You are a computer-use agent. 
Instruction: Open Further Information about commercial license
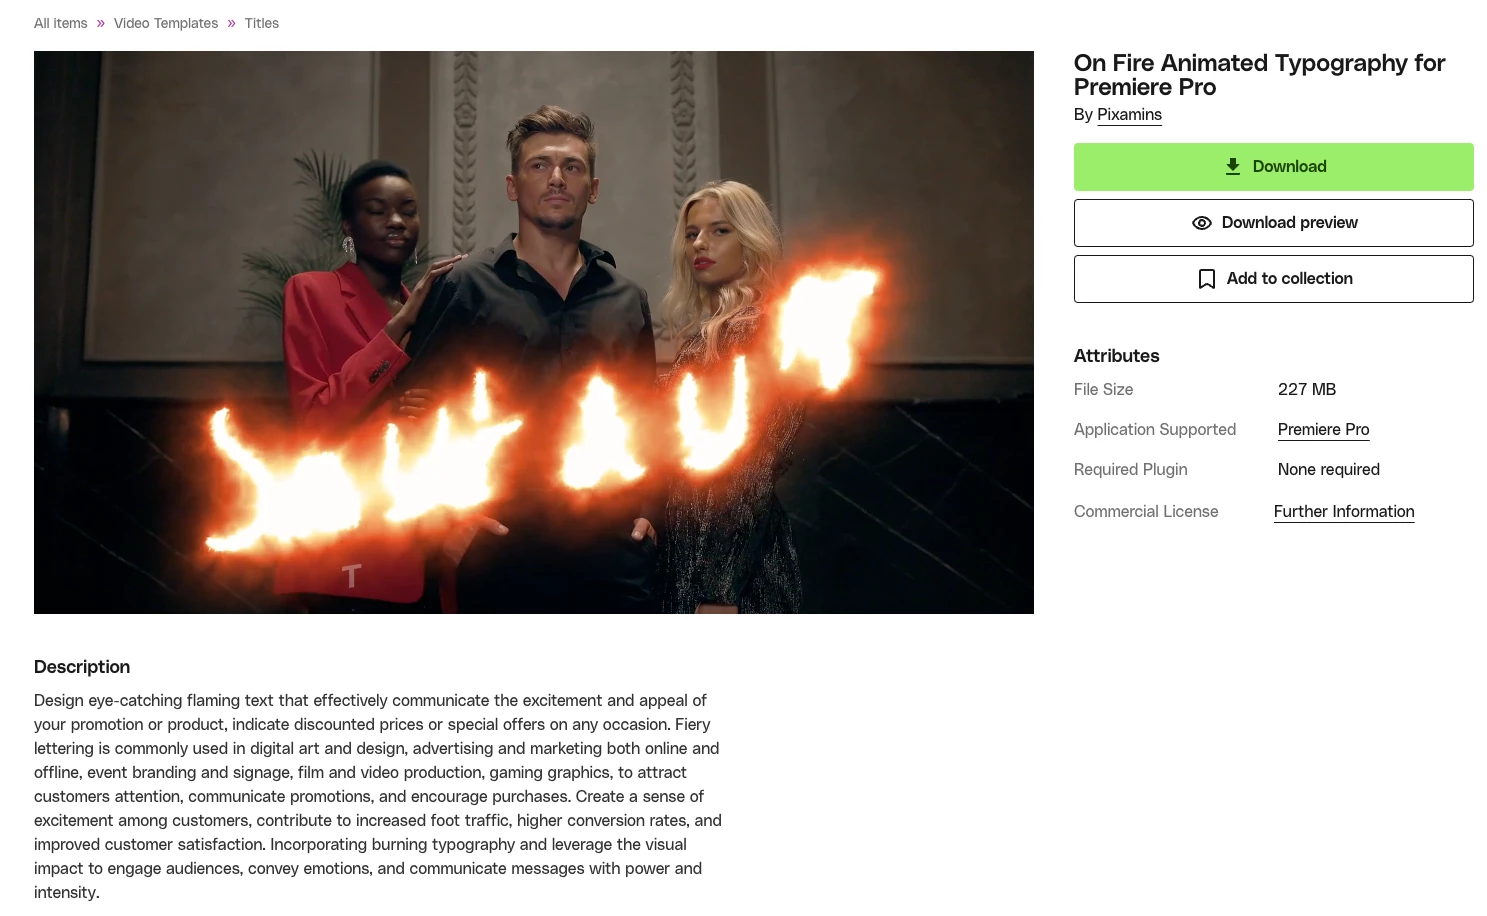click(x=1344, y=512)
